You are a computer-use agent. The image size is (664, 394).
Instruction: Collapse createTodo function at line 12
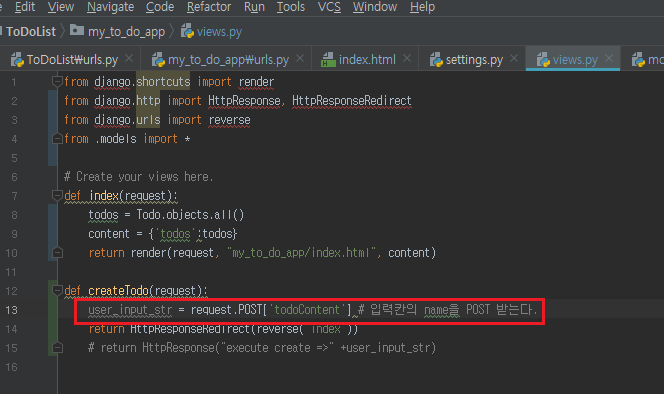57,291
